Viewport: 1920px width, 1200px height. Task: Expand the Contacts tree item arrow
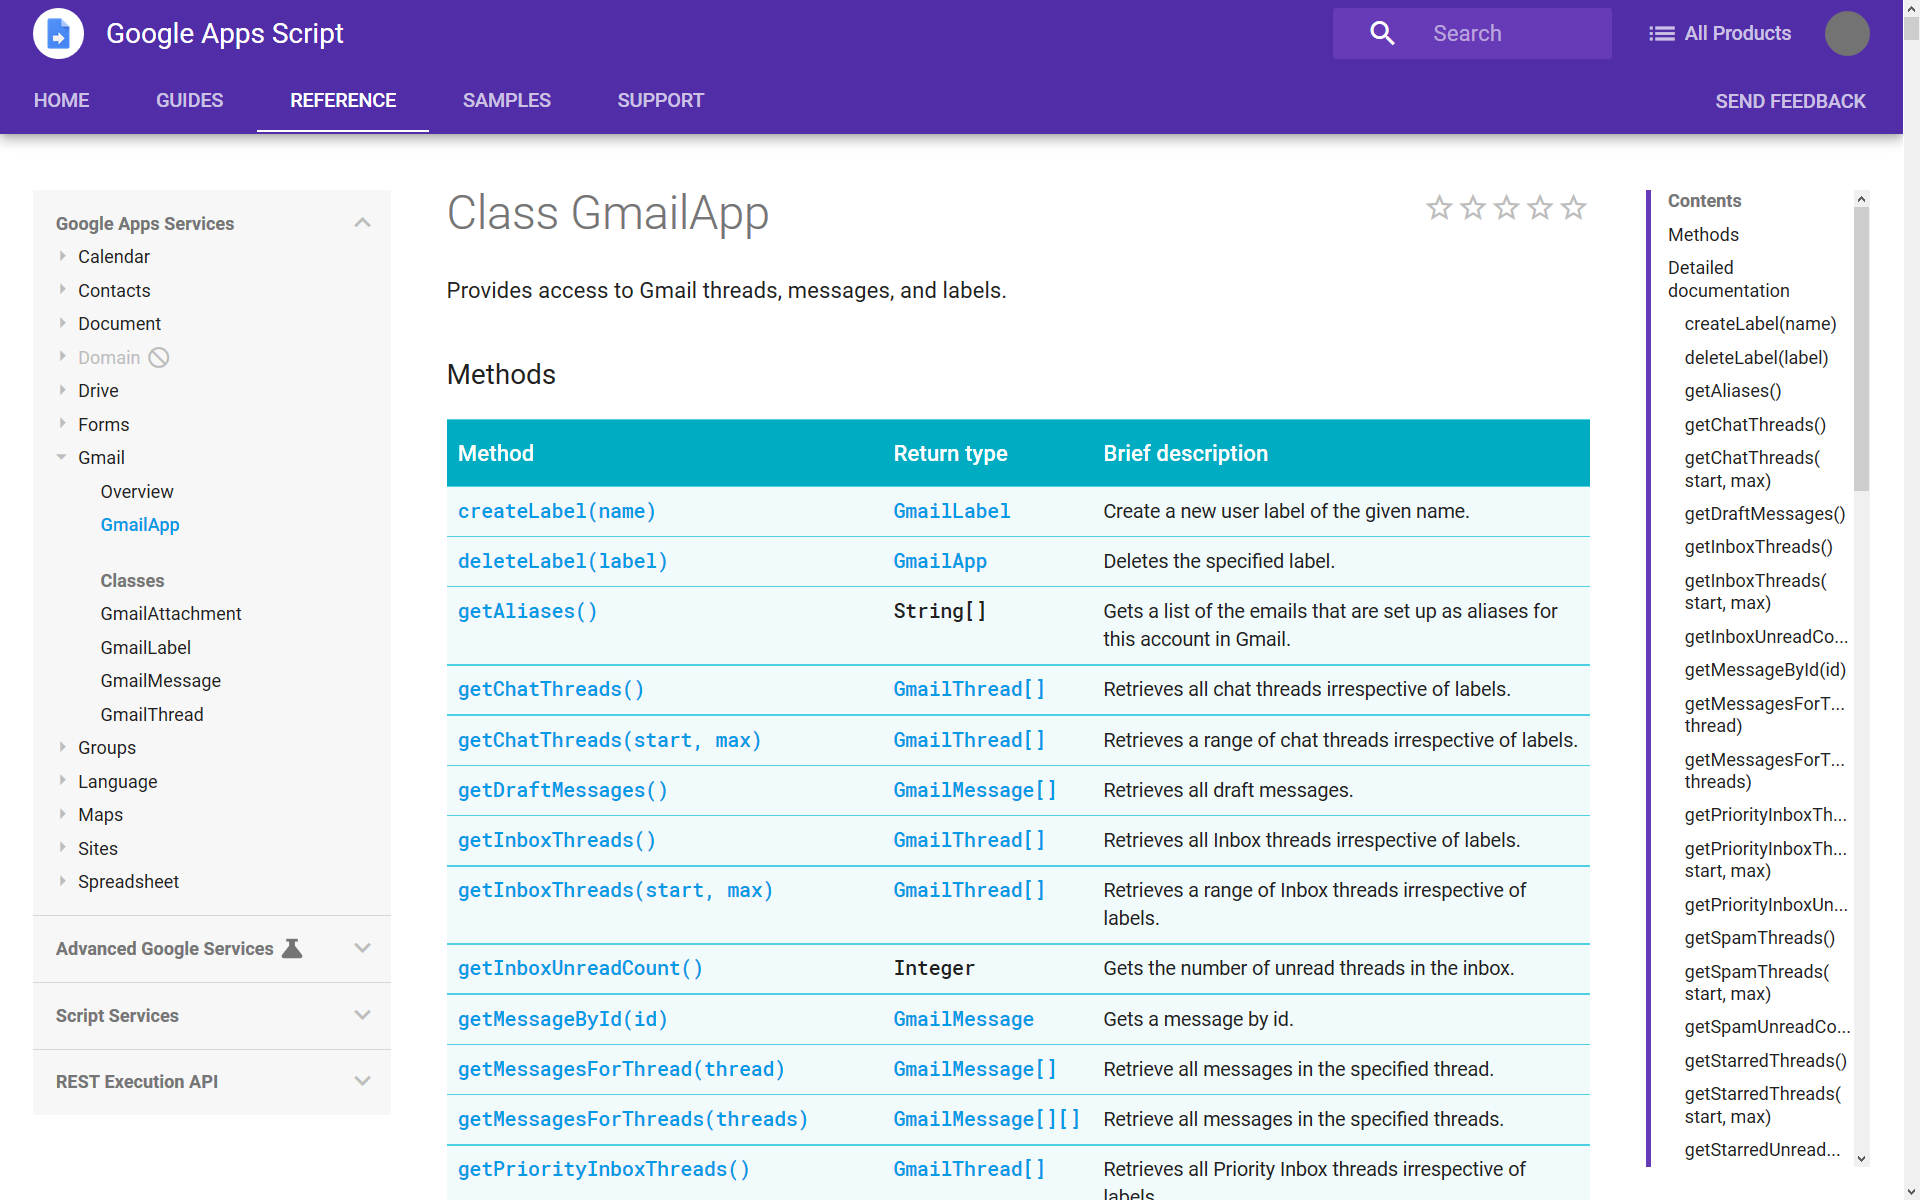click(62, 290)
